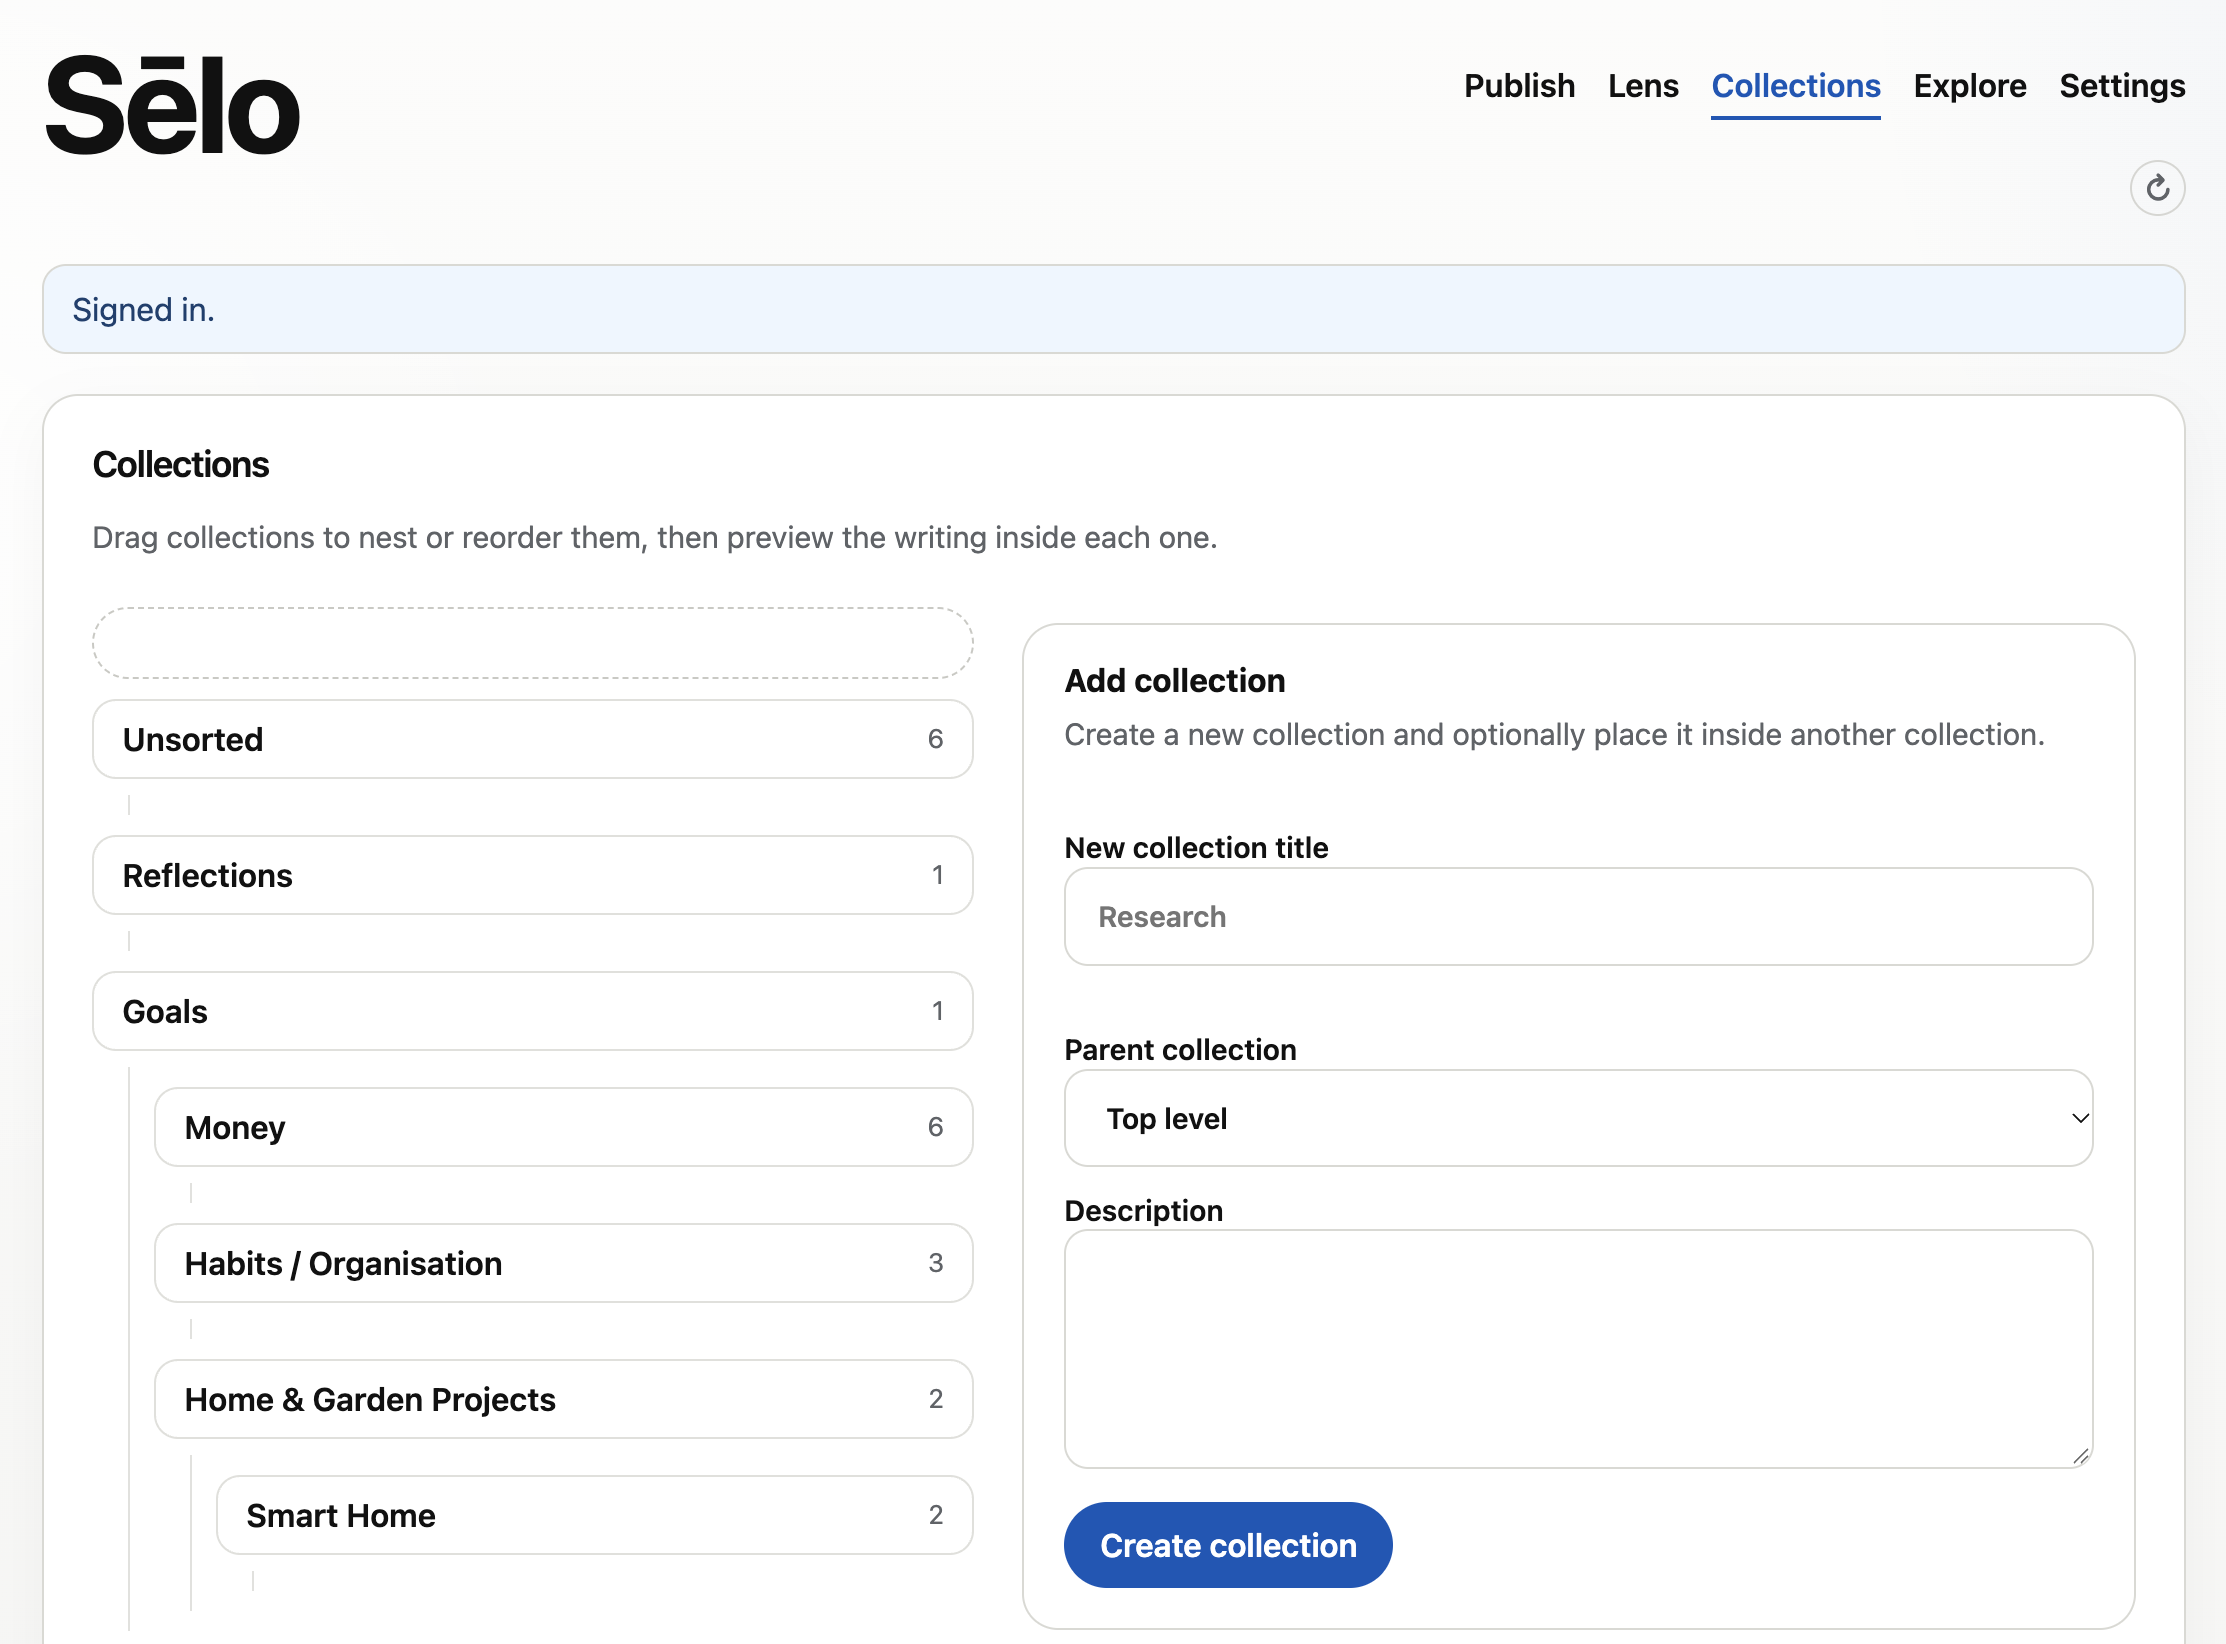Select the Goals collection
Viewport: 2226px width, 1644px height.
pos(533,1011)
